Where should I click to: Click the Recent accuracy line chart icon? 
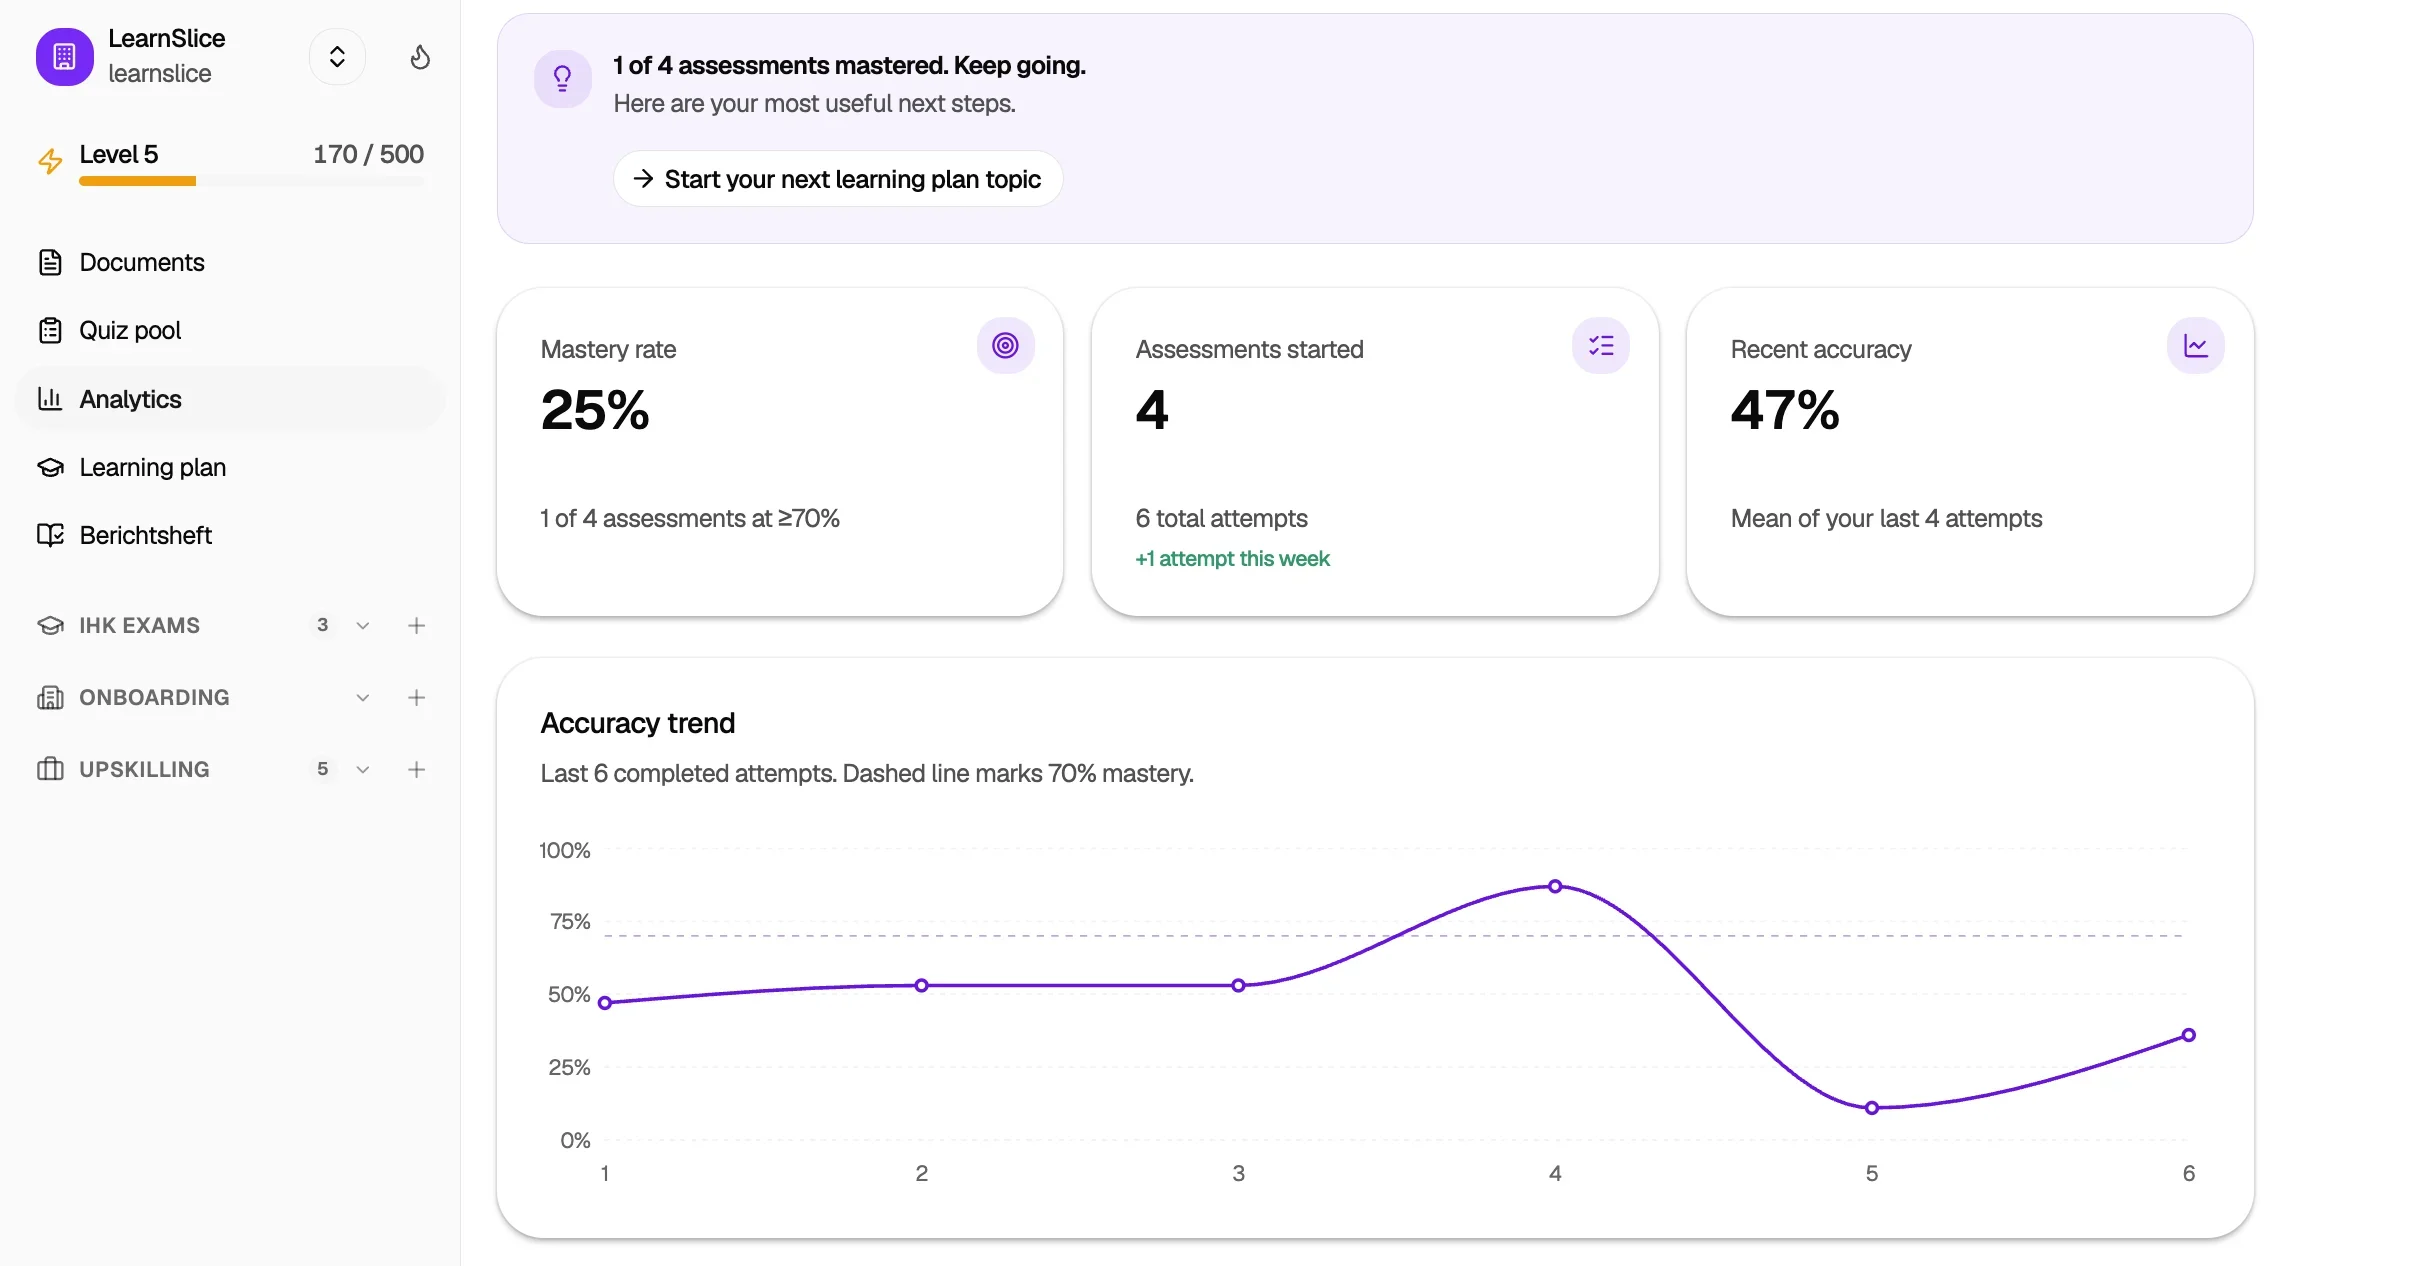pyautogui.click(x=2196, y=346)
